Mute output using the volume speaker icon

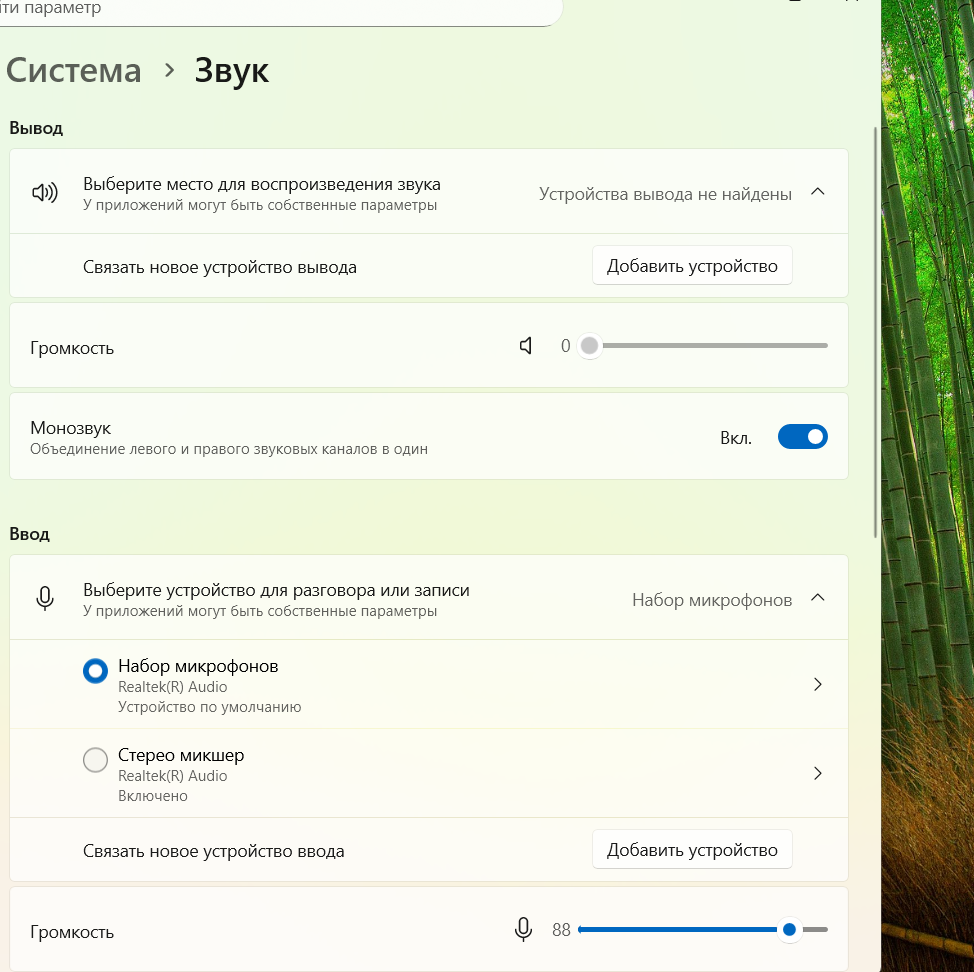pos(526,346)
